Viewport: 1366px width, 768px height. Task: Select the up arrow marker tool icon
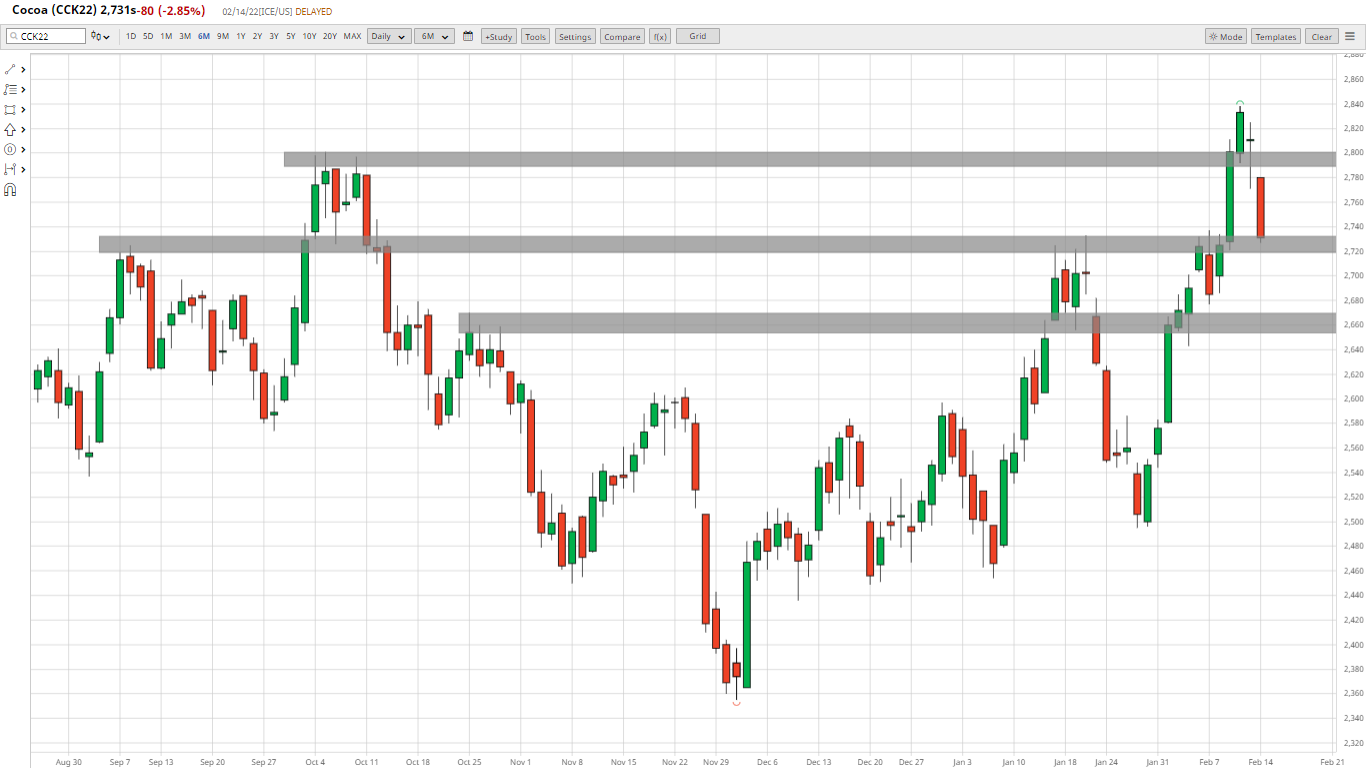pyautogui.click(x=10, y=130)
